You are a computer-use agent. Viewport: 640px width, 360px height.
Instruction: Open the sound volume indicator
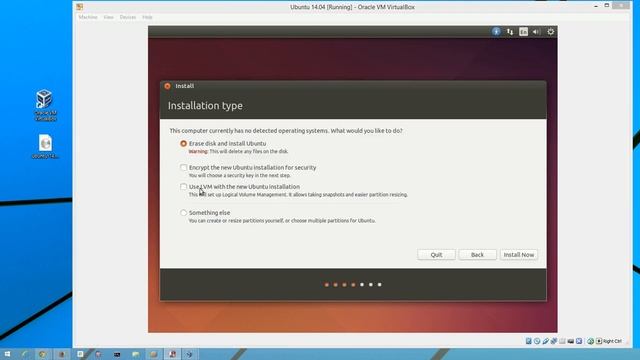536,31
